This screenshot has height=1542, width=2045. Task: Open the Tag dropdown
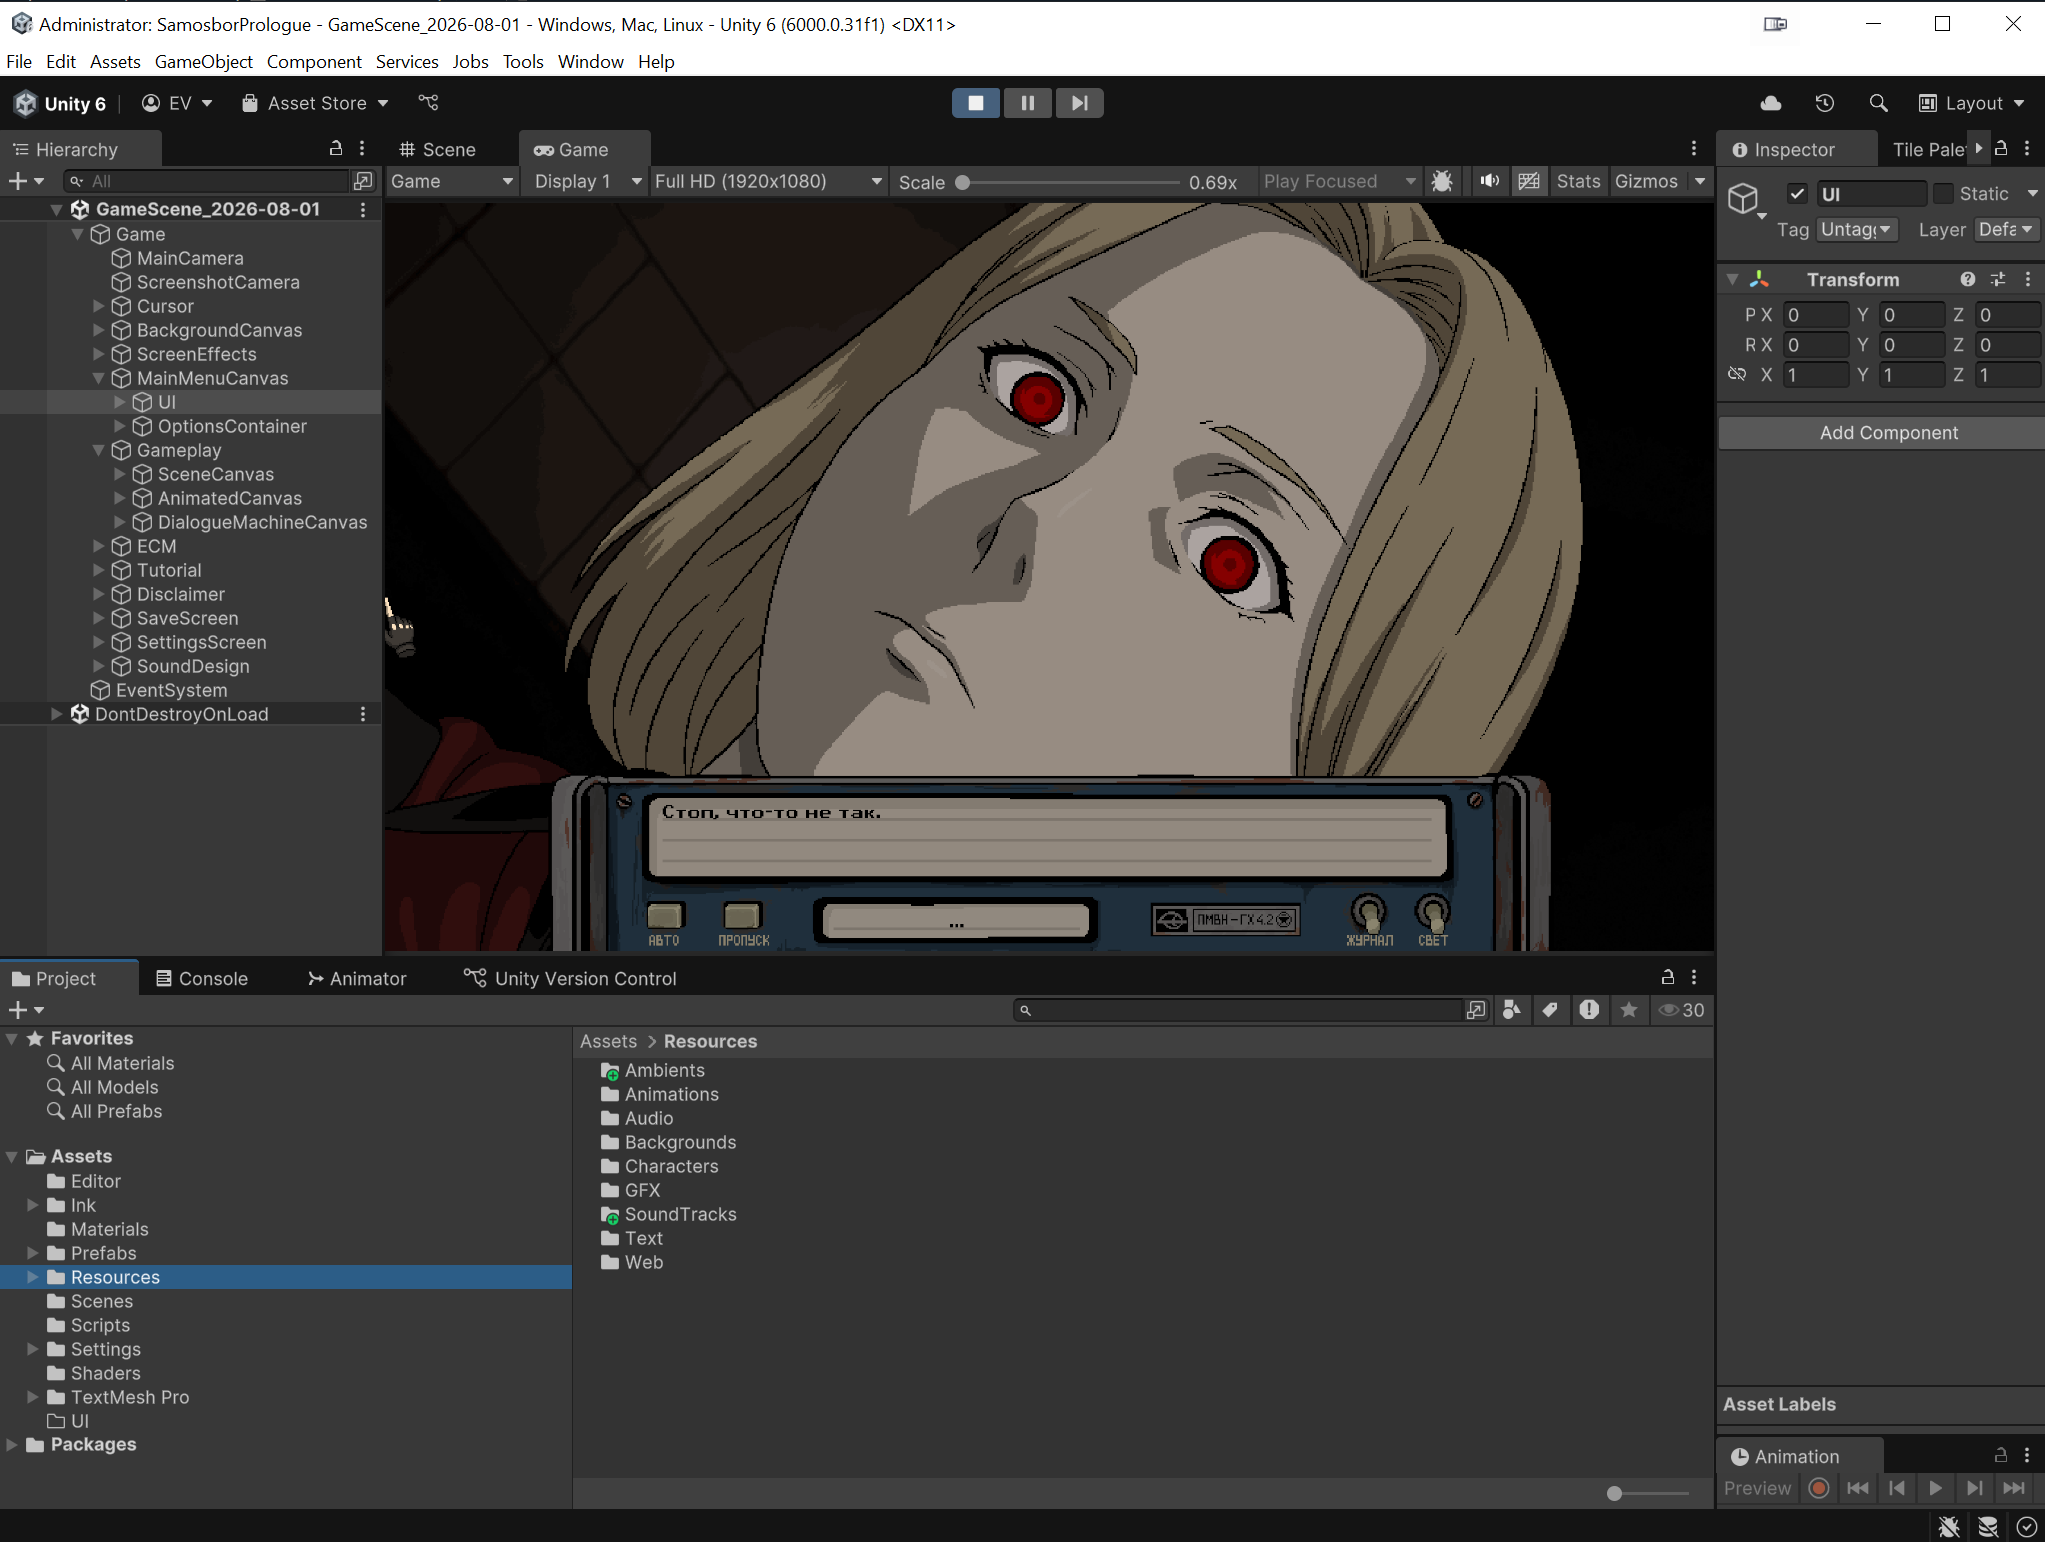(x=1857, y=229)
